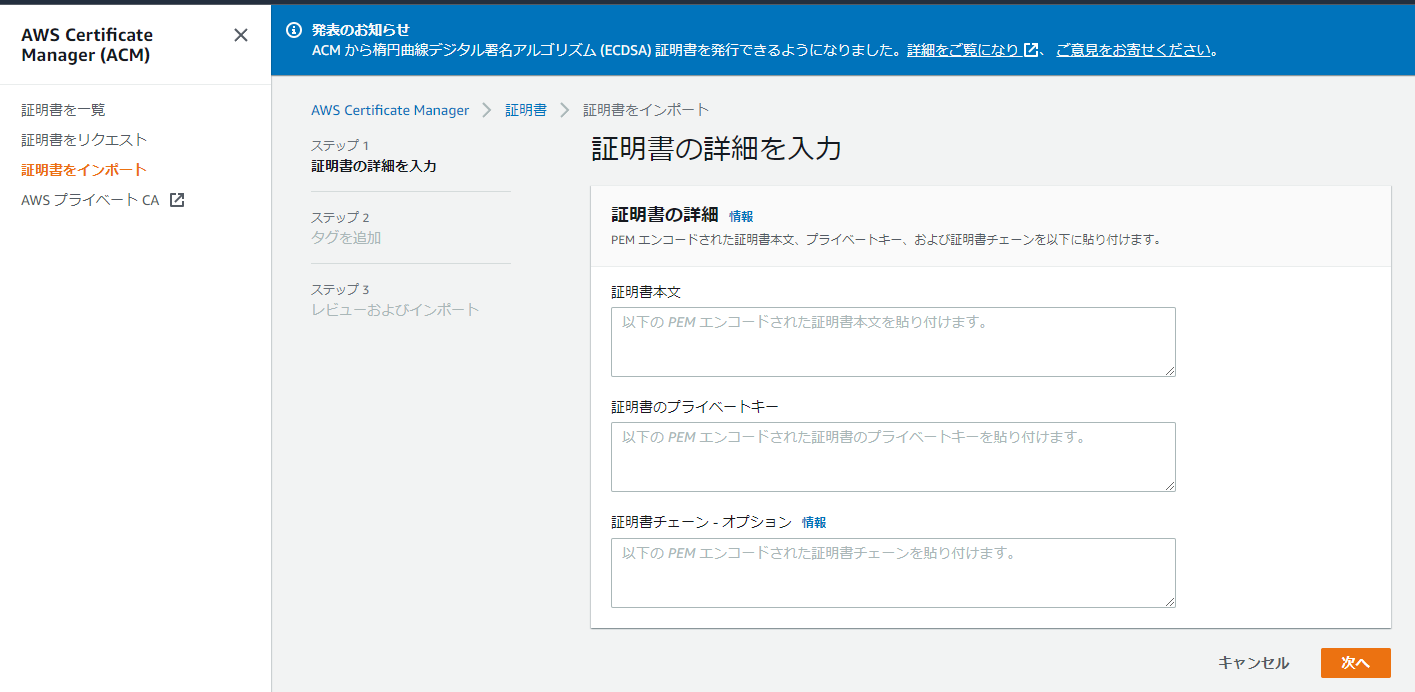Focus the 証明書本文 text area
Viewport: 1415px width, 692px height.
click(x=893, y=342)
